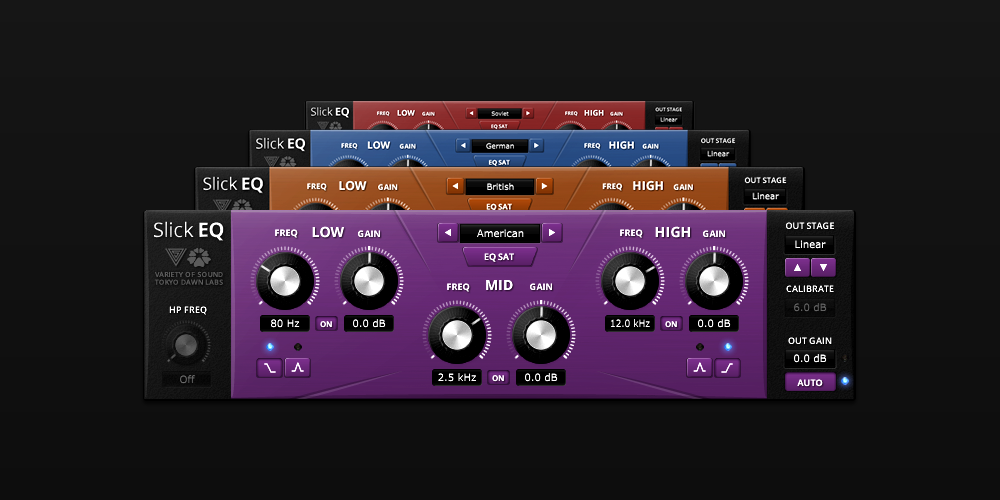The image size is (1000, 500).
Task: Click the MID FREQ knob
Action: coord(457,334)
